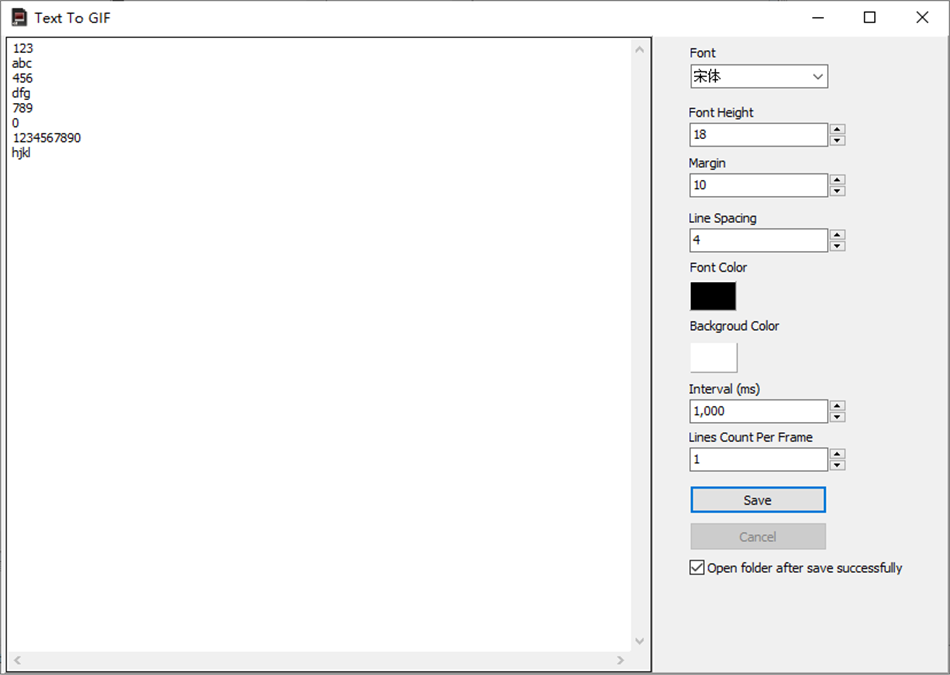Increase Lines Count Per Frame value
Image resolution: width=950 pixels, height=675 pixels.
(837, 454)
